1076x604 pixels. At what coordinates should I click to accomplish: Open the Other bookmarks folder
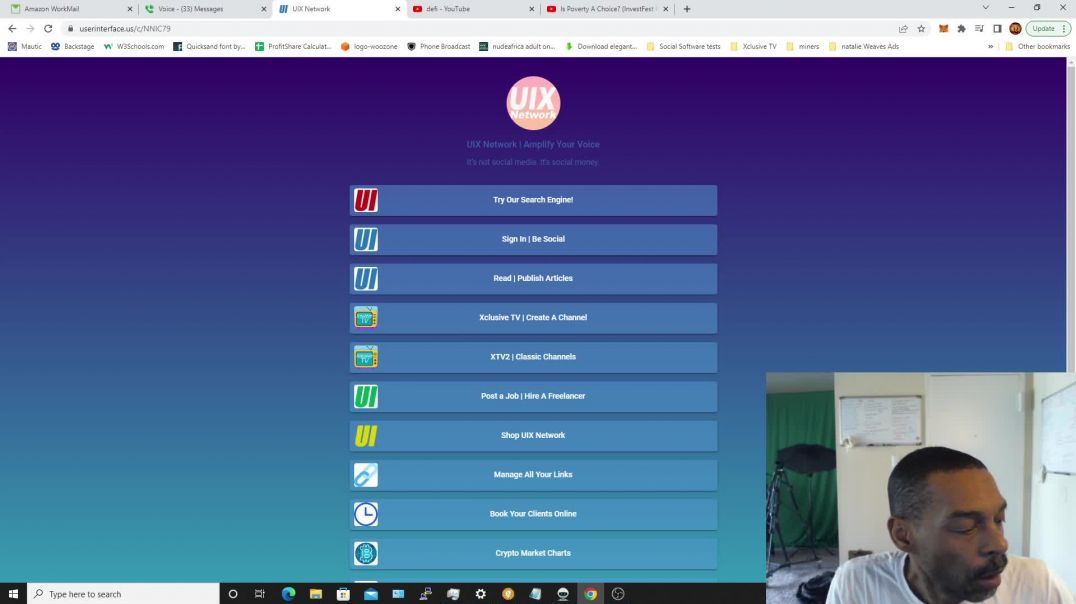click(x=1037, y=46)
